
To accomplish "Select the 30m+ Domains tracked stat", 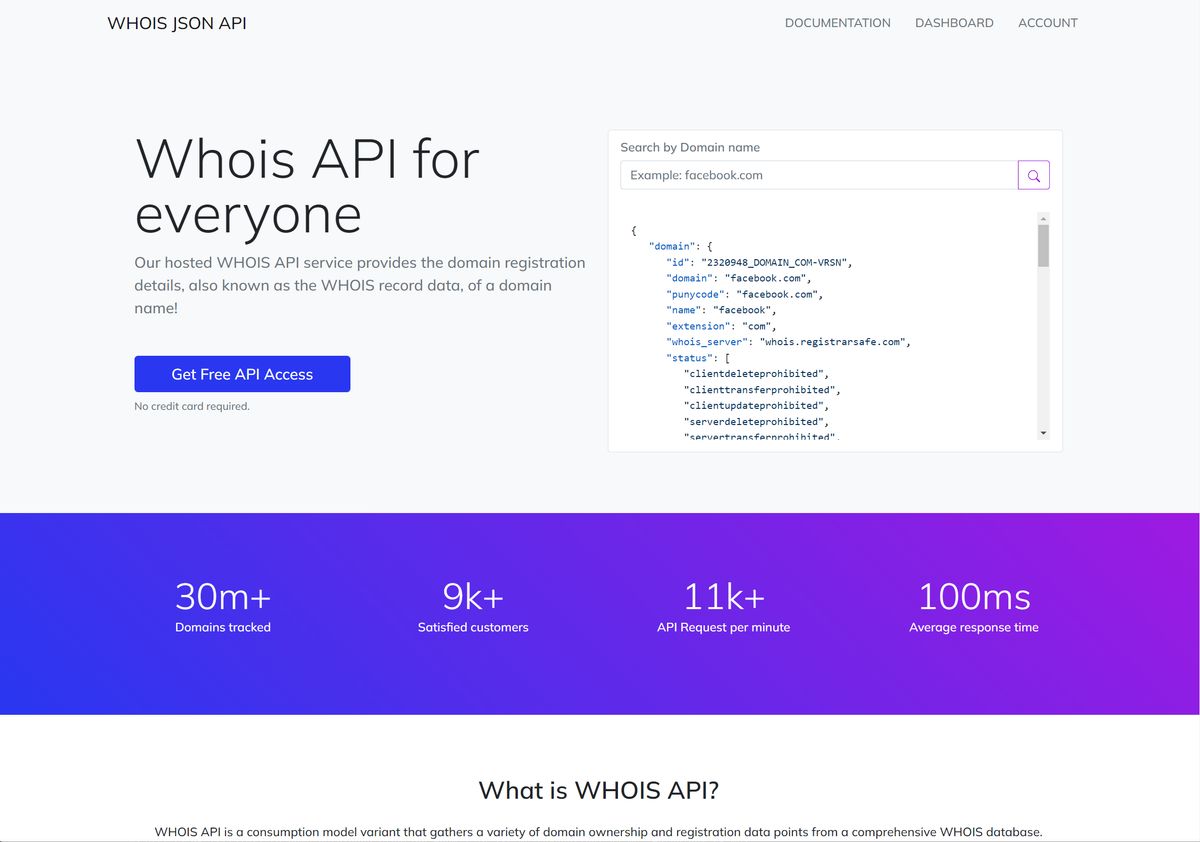I will pyautogui.click(x=223, y=607).
